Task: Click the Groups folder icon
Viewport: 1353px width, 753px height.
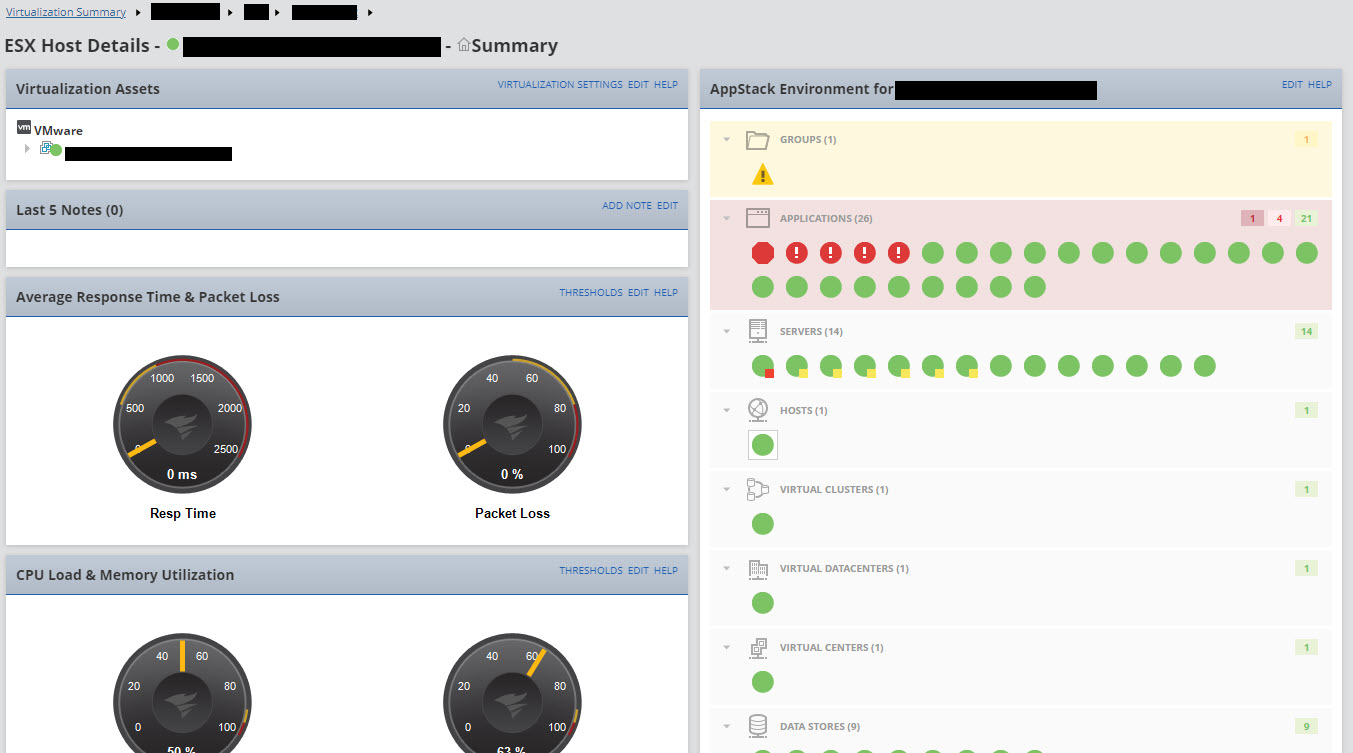Action: point(758,139)
